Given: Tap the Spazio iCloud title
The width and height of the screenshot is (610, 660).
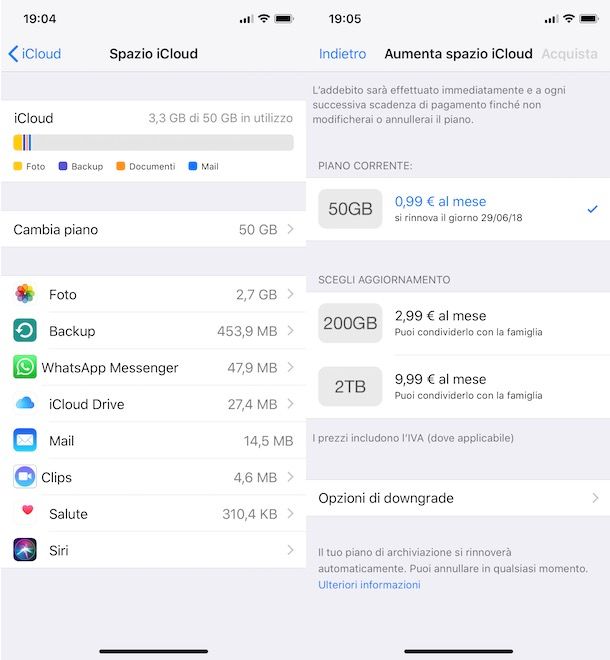Looking at the screenshot, I should click(x=153, y=54).
